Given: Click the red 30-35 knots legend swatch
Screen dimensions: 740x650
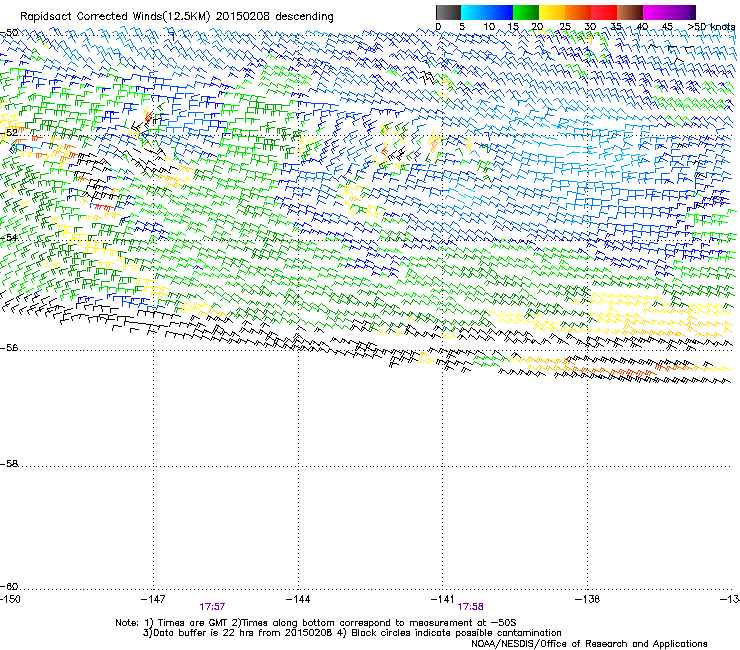Looking at the screenshot, I should point(604,12).
